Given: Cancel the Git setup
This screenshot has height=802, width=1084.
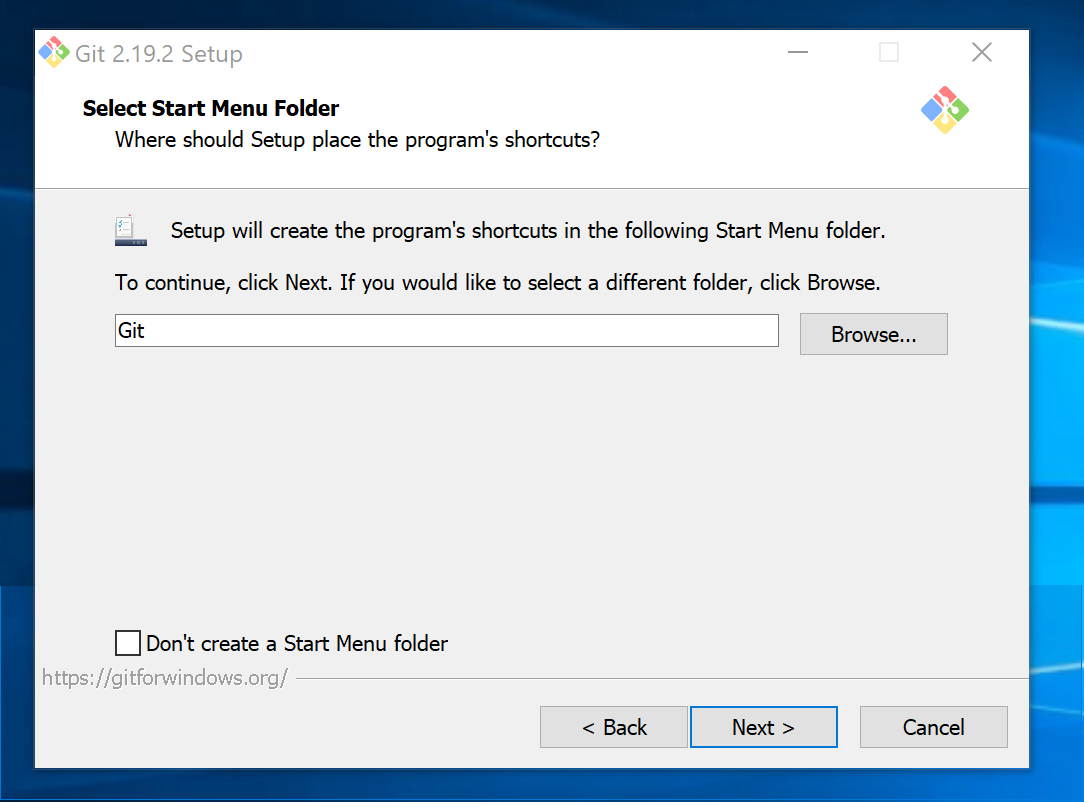Looking at the screenshot, I should 934,727.
